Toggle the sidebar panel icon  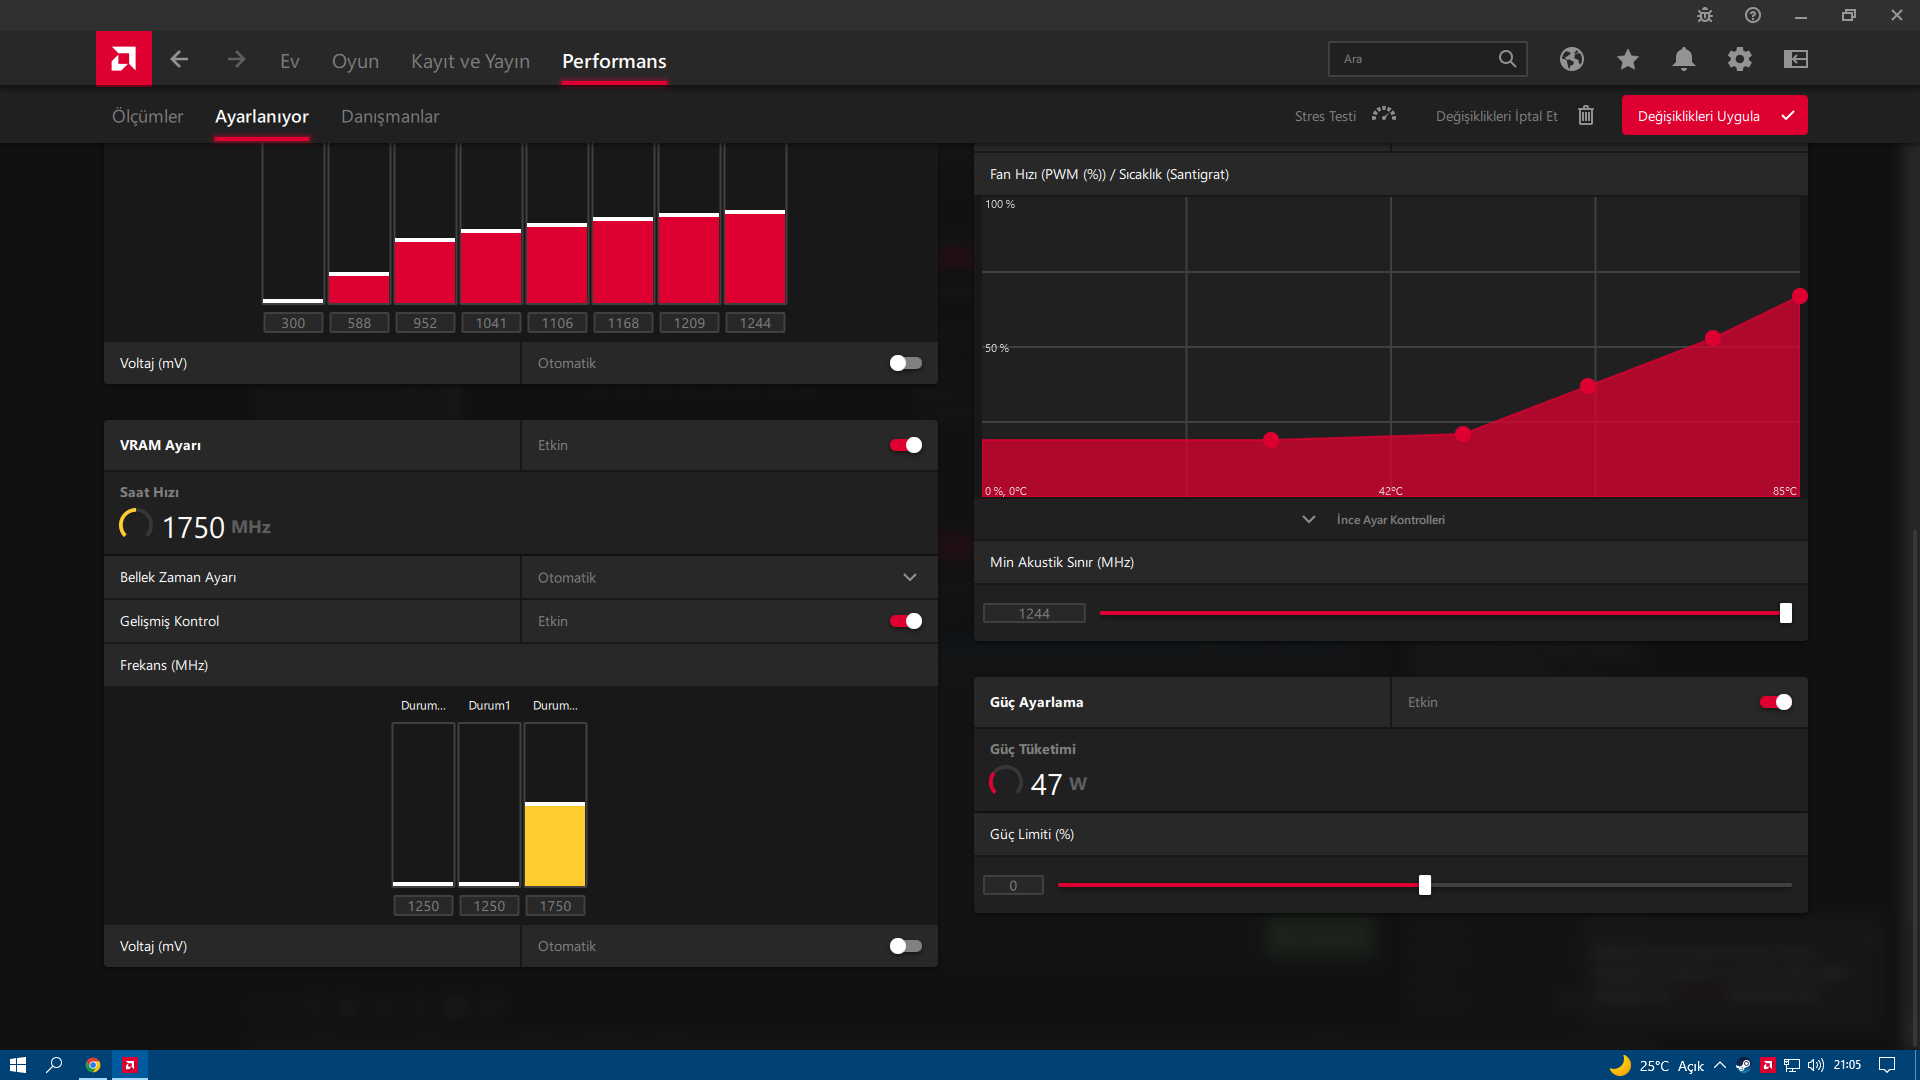[x=1795, y=59]
